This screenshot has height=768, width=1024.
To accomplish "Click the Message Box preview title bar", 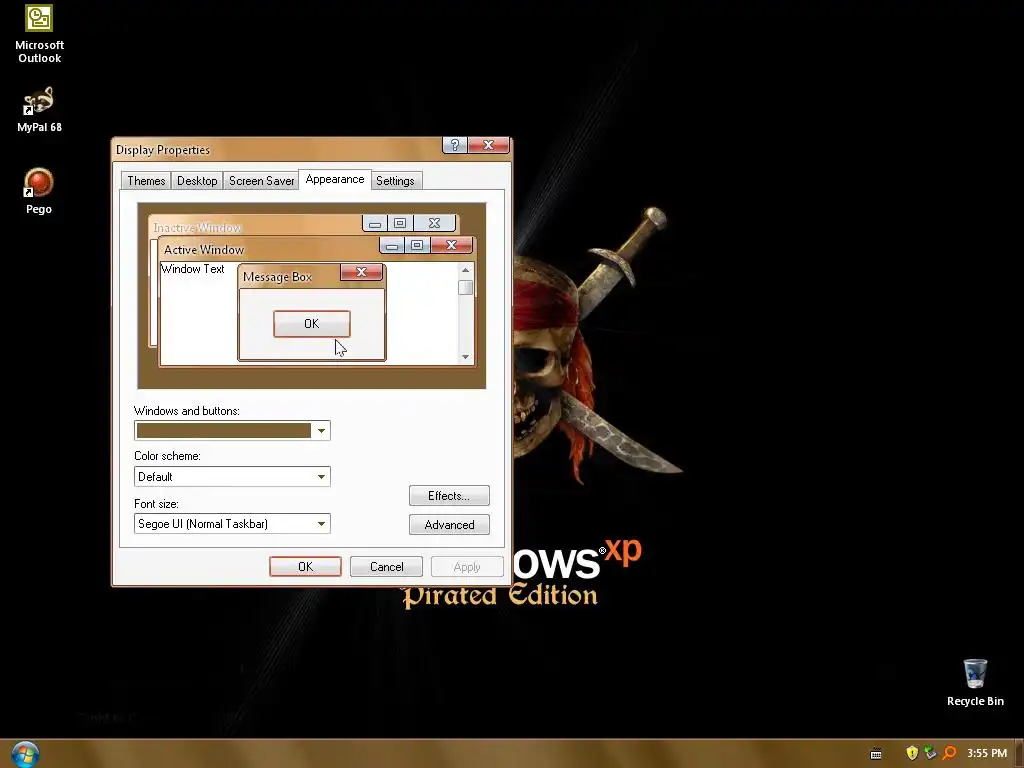I will click(x=289, y=276).
